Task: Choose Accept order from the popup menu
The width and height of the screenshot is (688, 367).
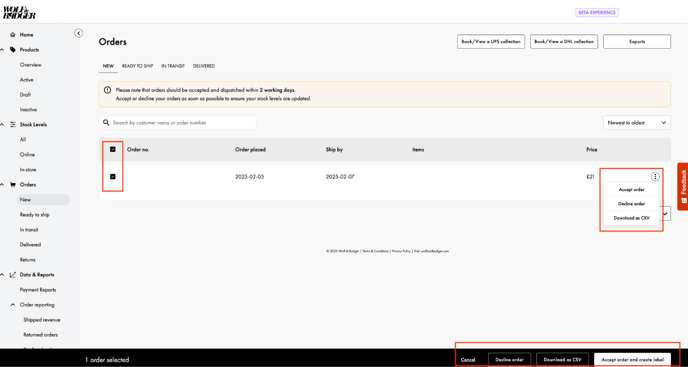Action: [631, 190]
